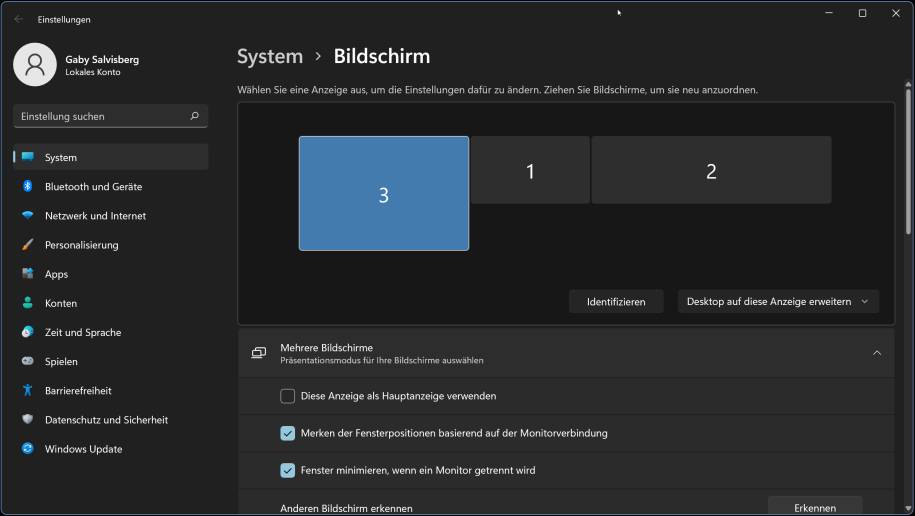
Task: Click the Zeit und Sprache globe icon
Action: point(27,332)
